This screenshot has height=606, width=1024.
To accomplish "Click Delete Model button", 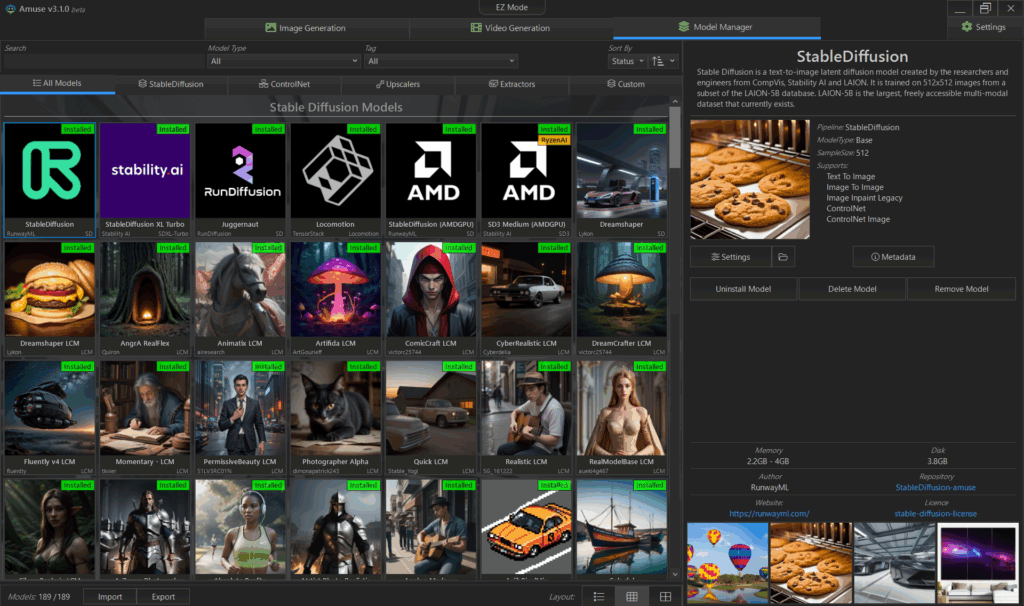I will coord(852,289).
